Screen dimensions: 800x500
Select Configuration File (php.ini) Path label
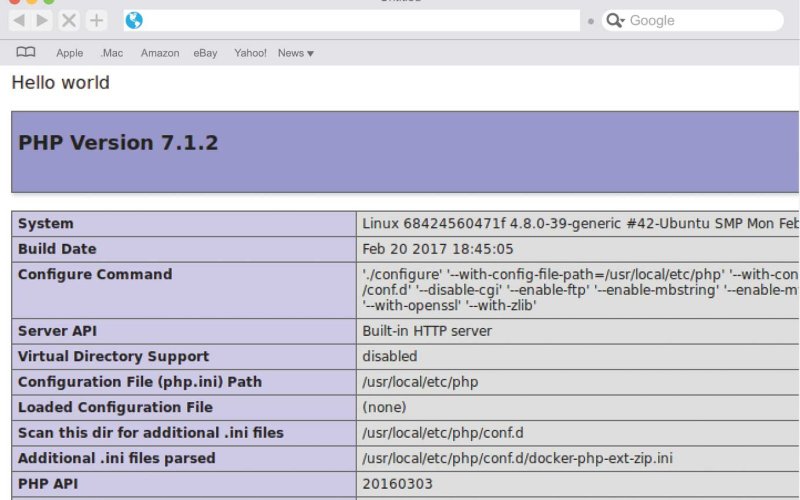point(140,382)
